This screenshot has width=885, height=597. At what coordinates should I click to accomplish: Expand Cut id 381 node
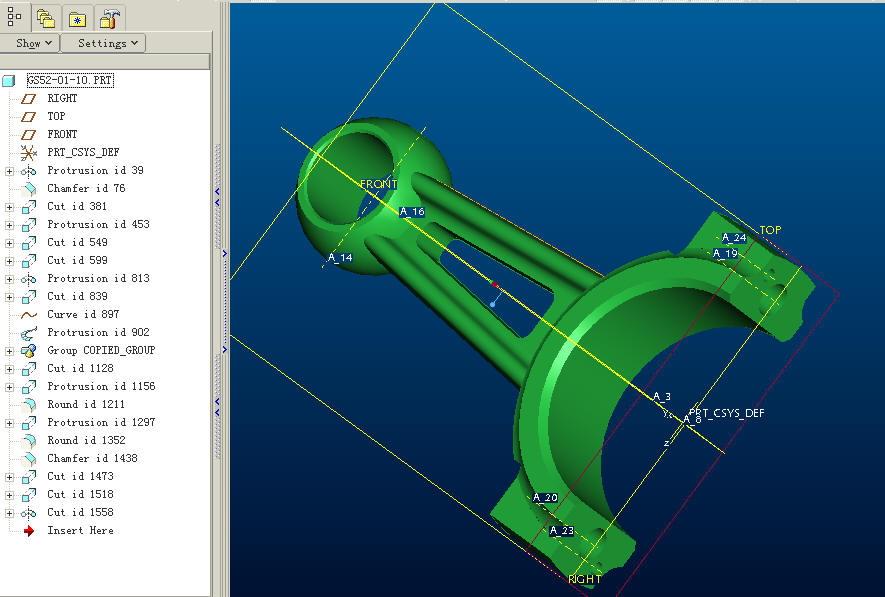tap(9, 207)
